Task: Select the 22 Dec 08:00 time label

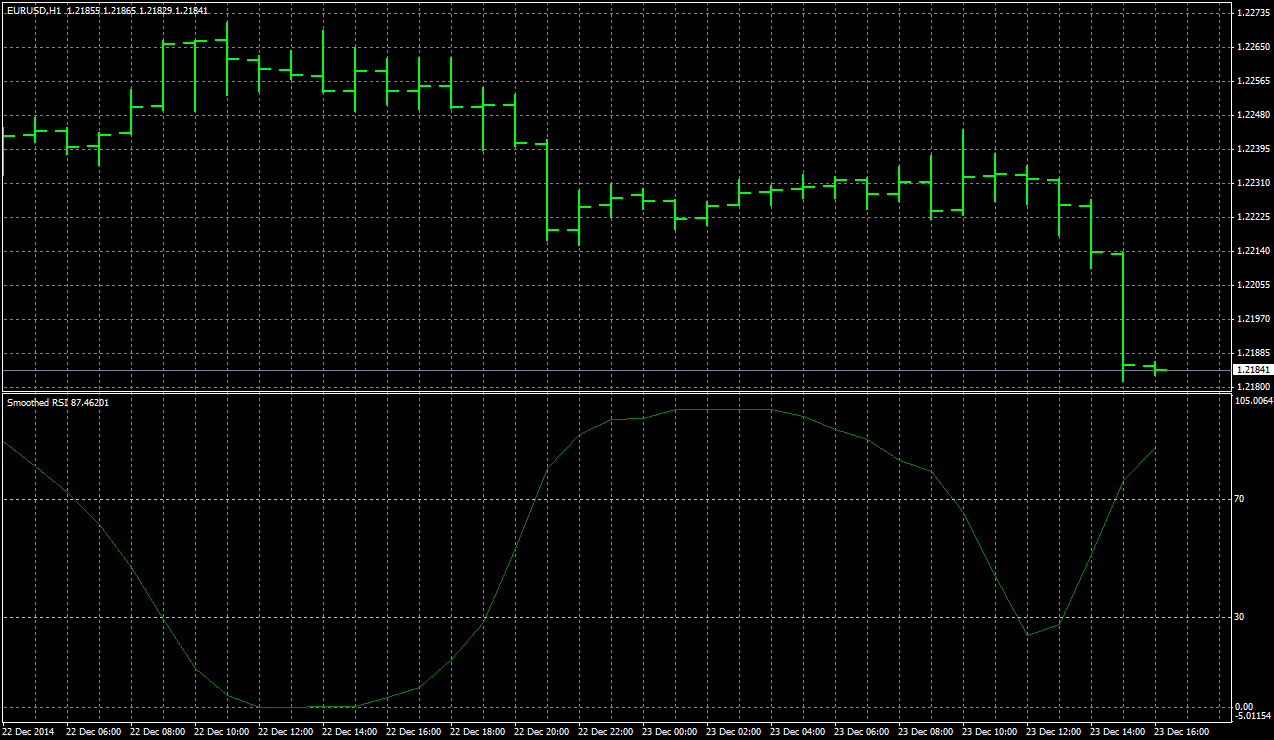Action: [158, 732]
